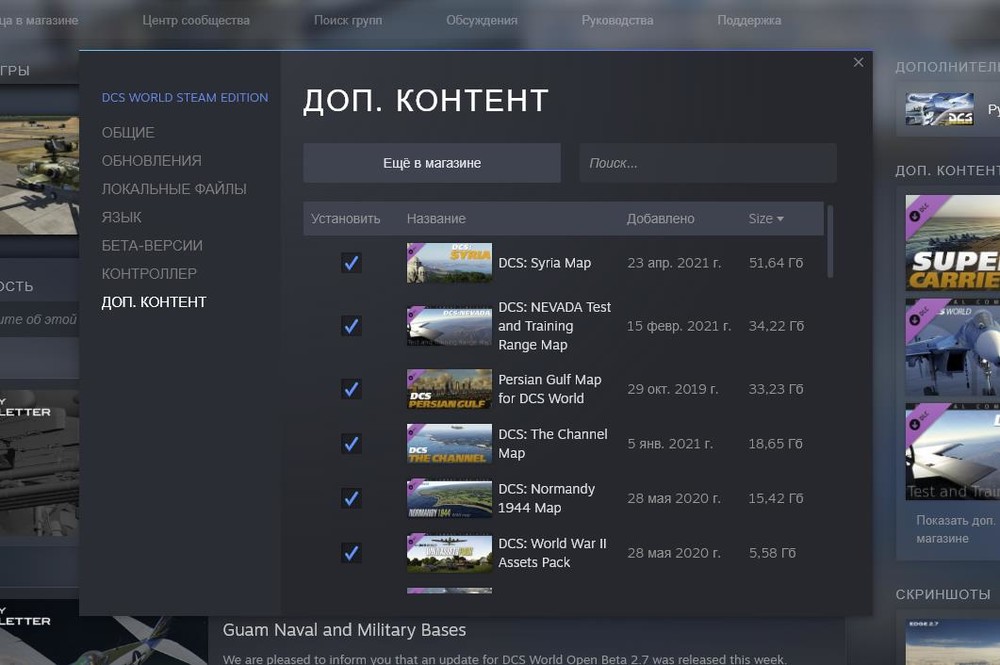Sort the list by Название column

pyautogui.click(x=436, y=219)
